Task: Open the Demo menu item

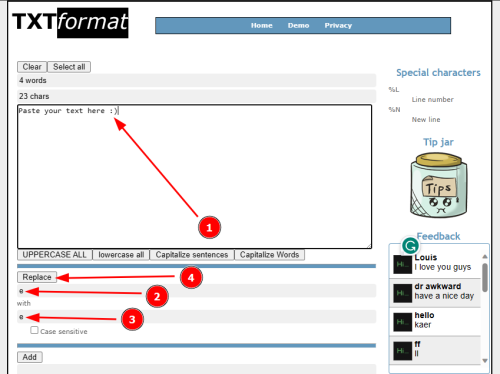Action: tap(298, 25)
